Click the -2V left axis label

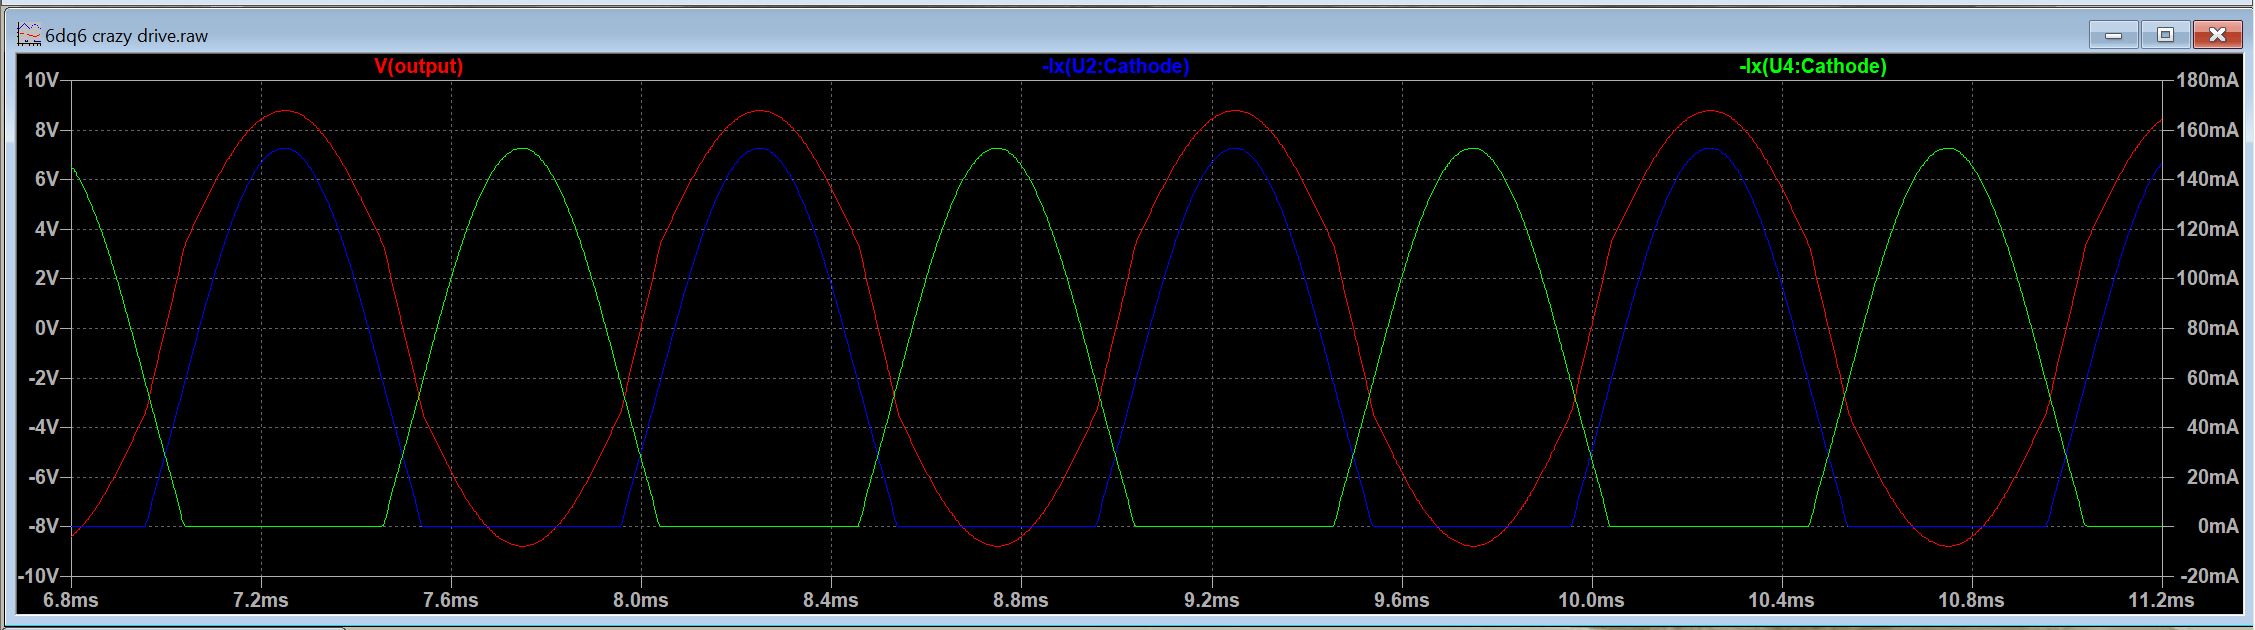[44, 378]
